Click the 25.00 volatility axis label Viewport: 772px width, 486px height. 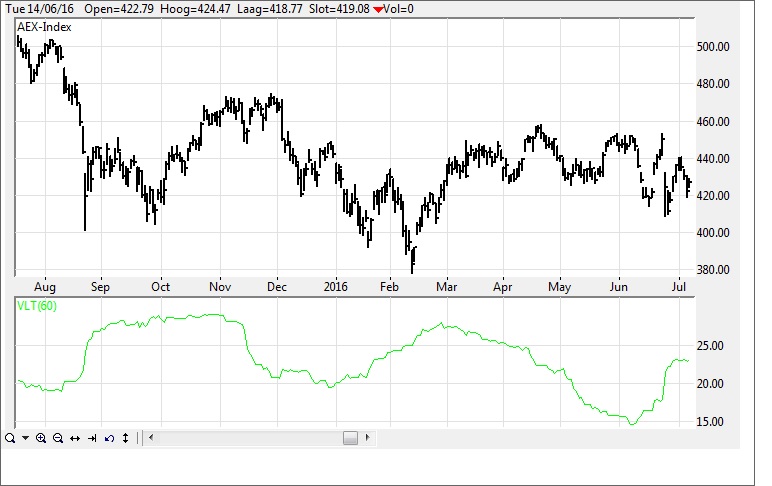[x=711, y=346]
